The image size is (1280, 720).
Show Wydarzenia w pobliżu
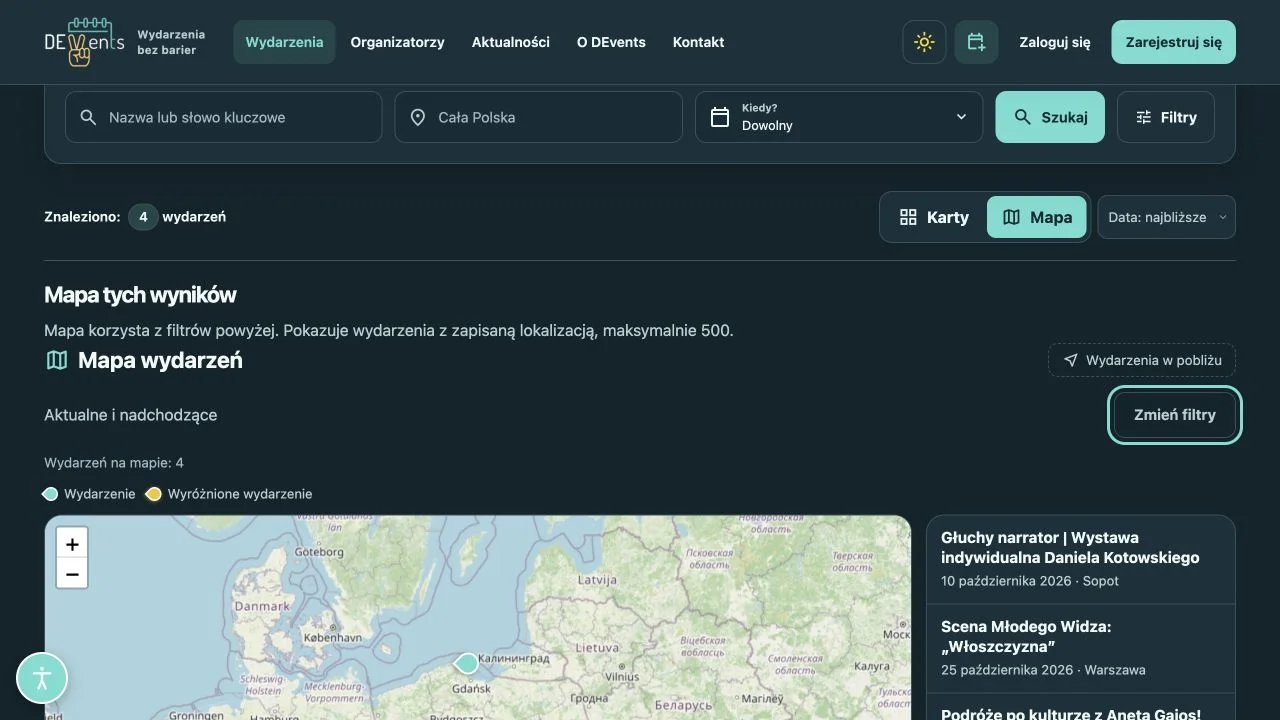[1142, 360]
